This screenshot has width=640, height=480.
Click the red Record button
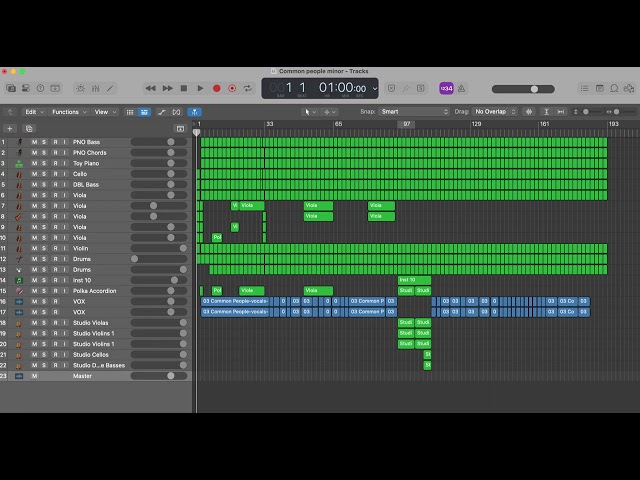(217, 88)
